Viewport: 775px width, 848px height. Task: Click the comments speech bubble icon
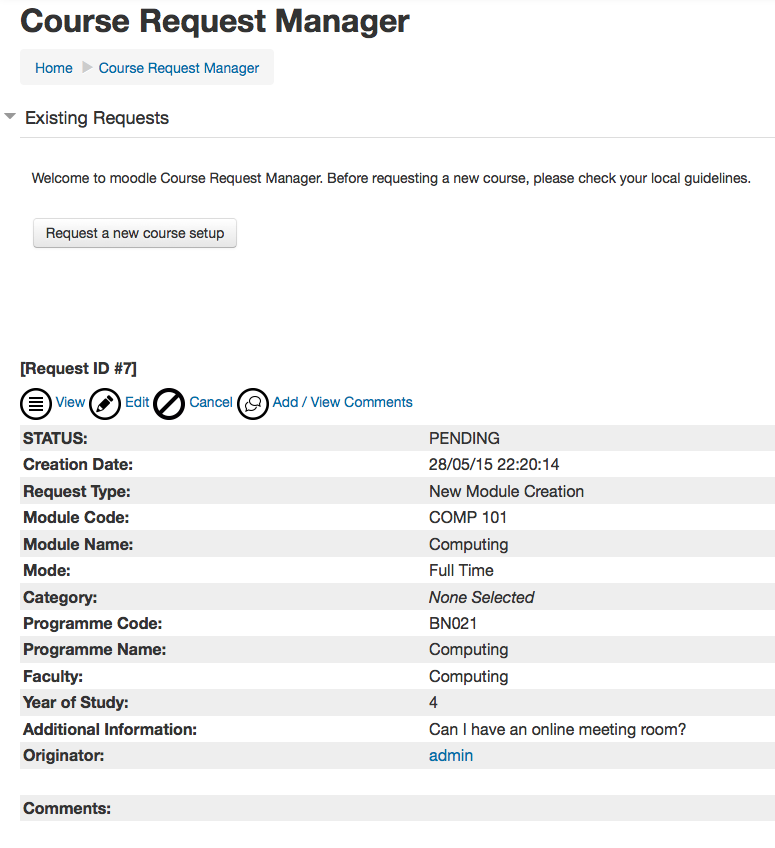pos(253,404)
